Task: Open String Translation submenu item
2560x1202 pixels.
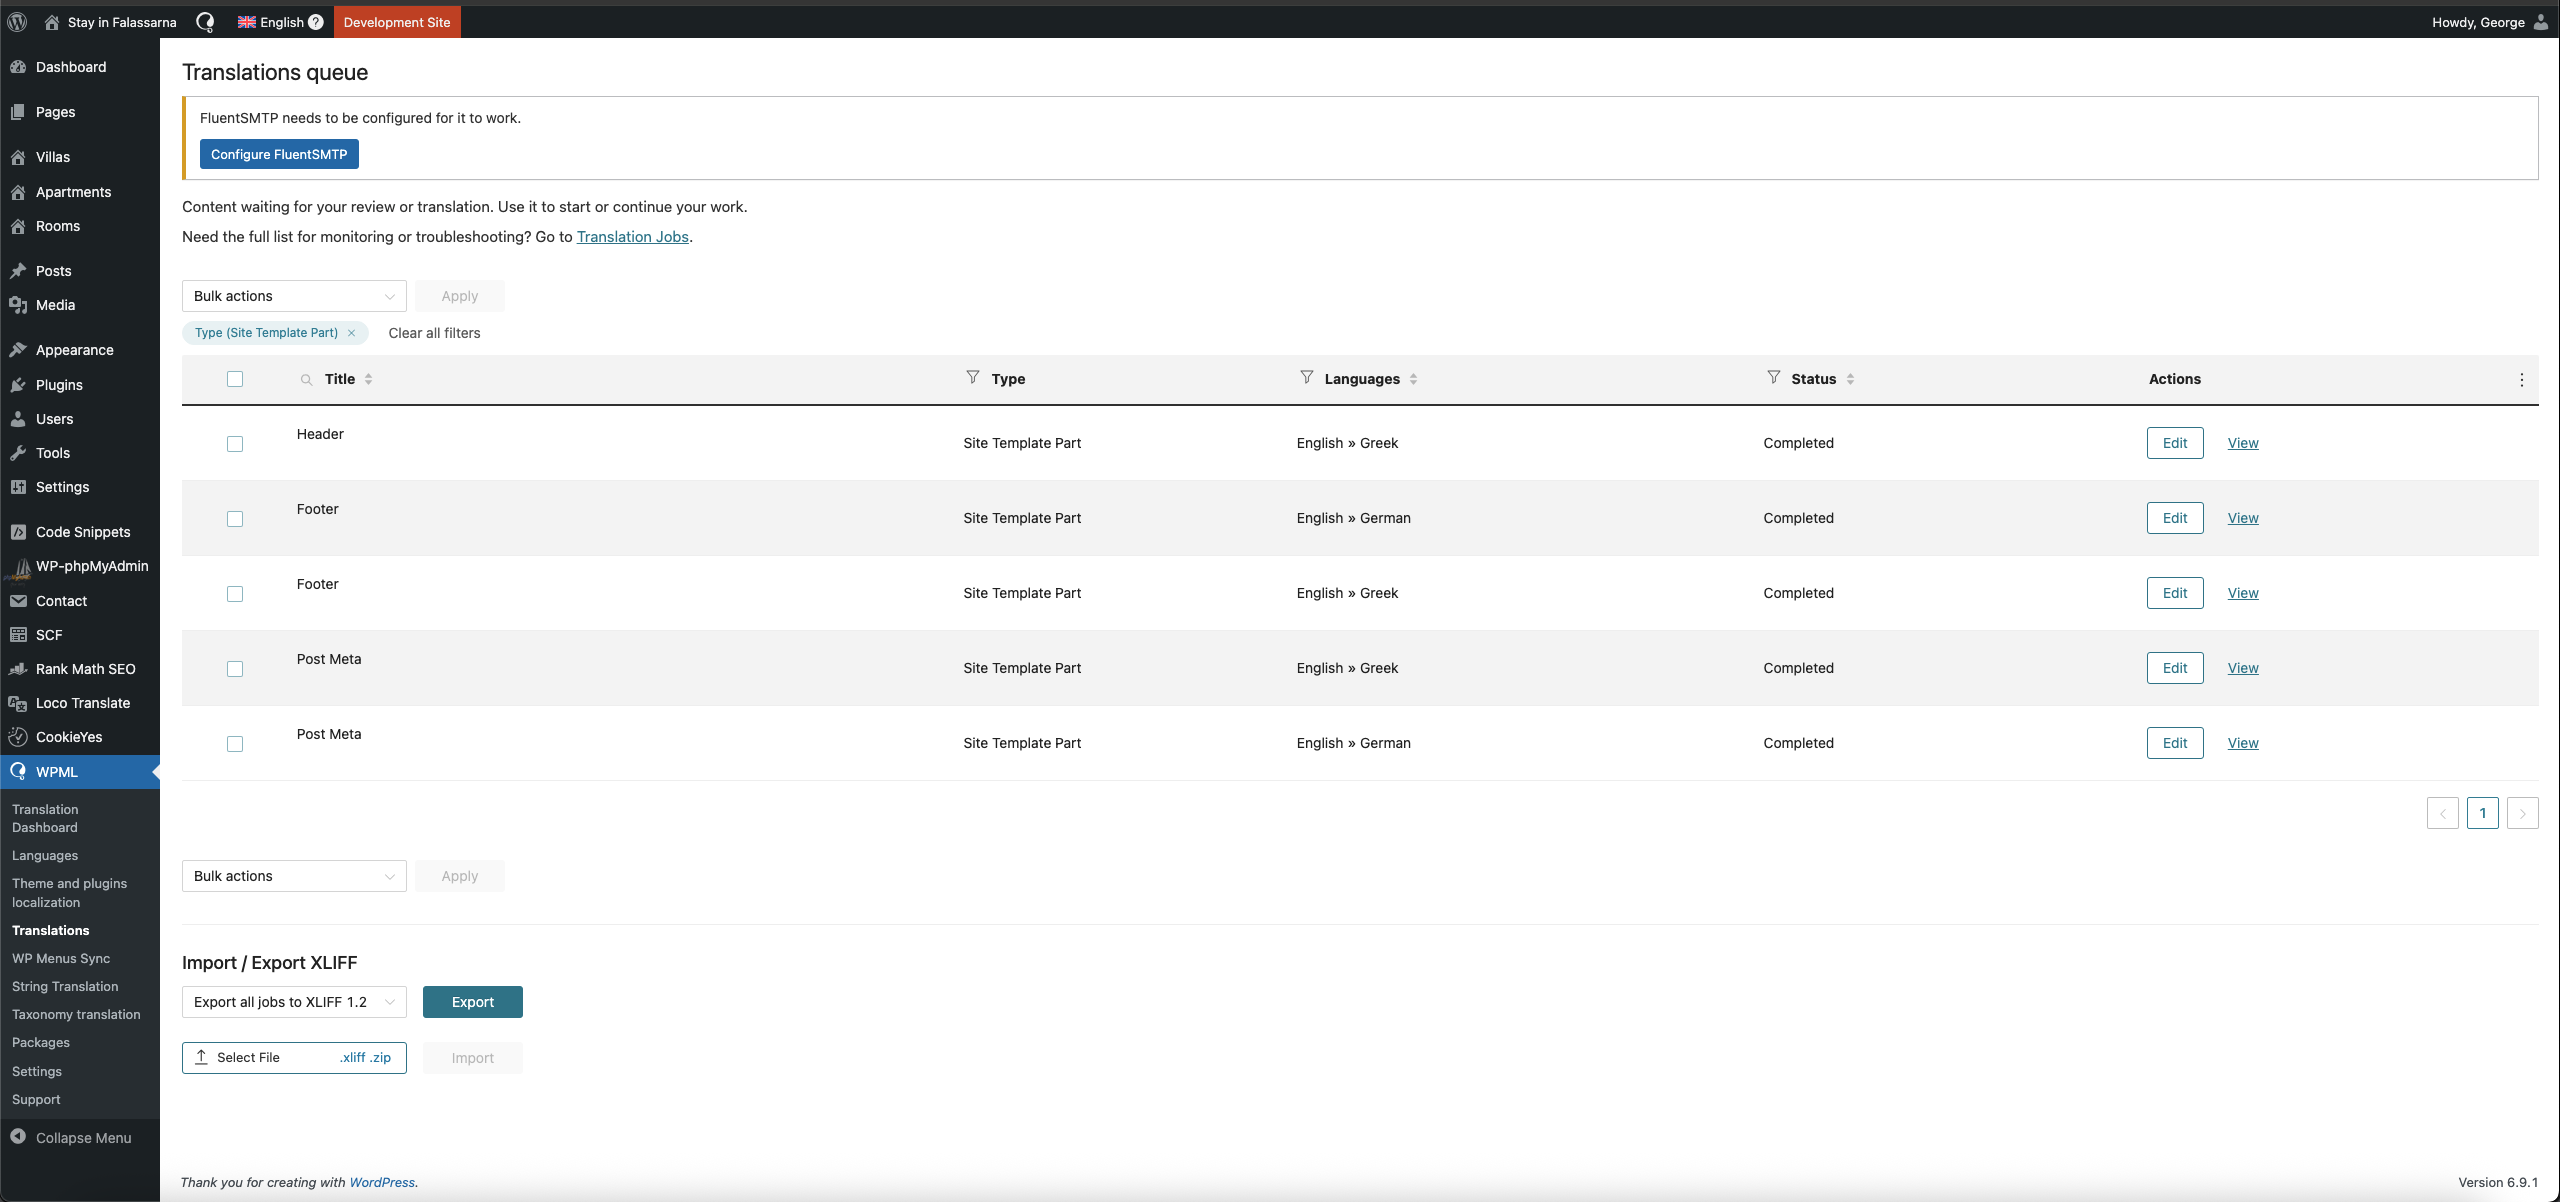Action: point(65,986)
